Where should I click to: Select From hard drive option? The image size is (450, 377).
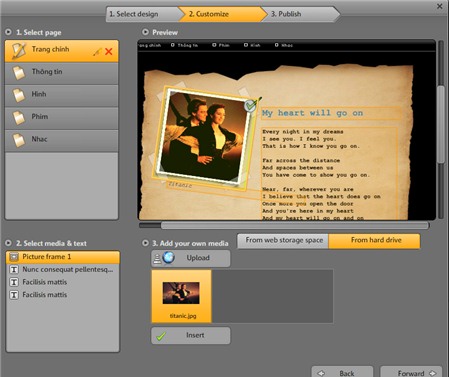pos(375,240)
